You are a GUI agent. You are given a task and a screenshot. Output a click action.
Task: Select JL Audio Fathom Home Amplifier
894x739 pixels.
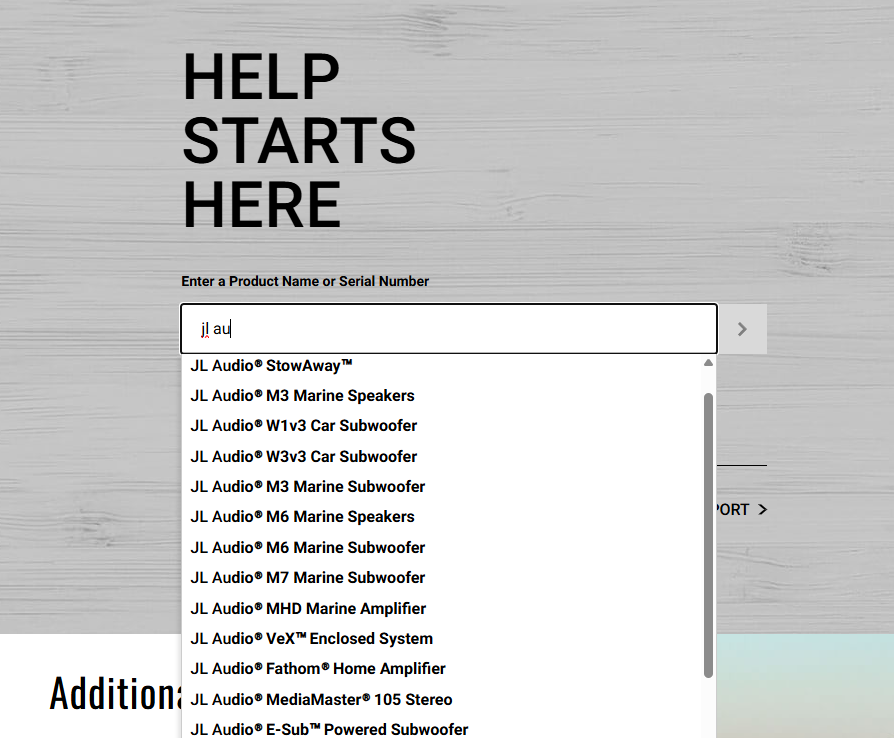pos(318,669)
